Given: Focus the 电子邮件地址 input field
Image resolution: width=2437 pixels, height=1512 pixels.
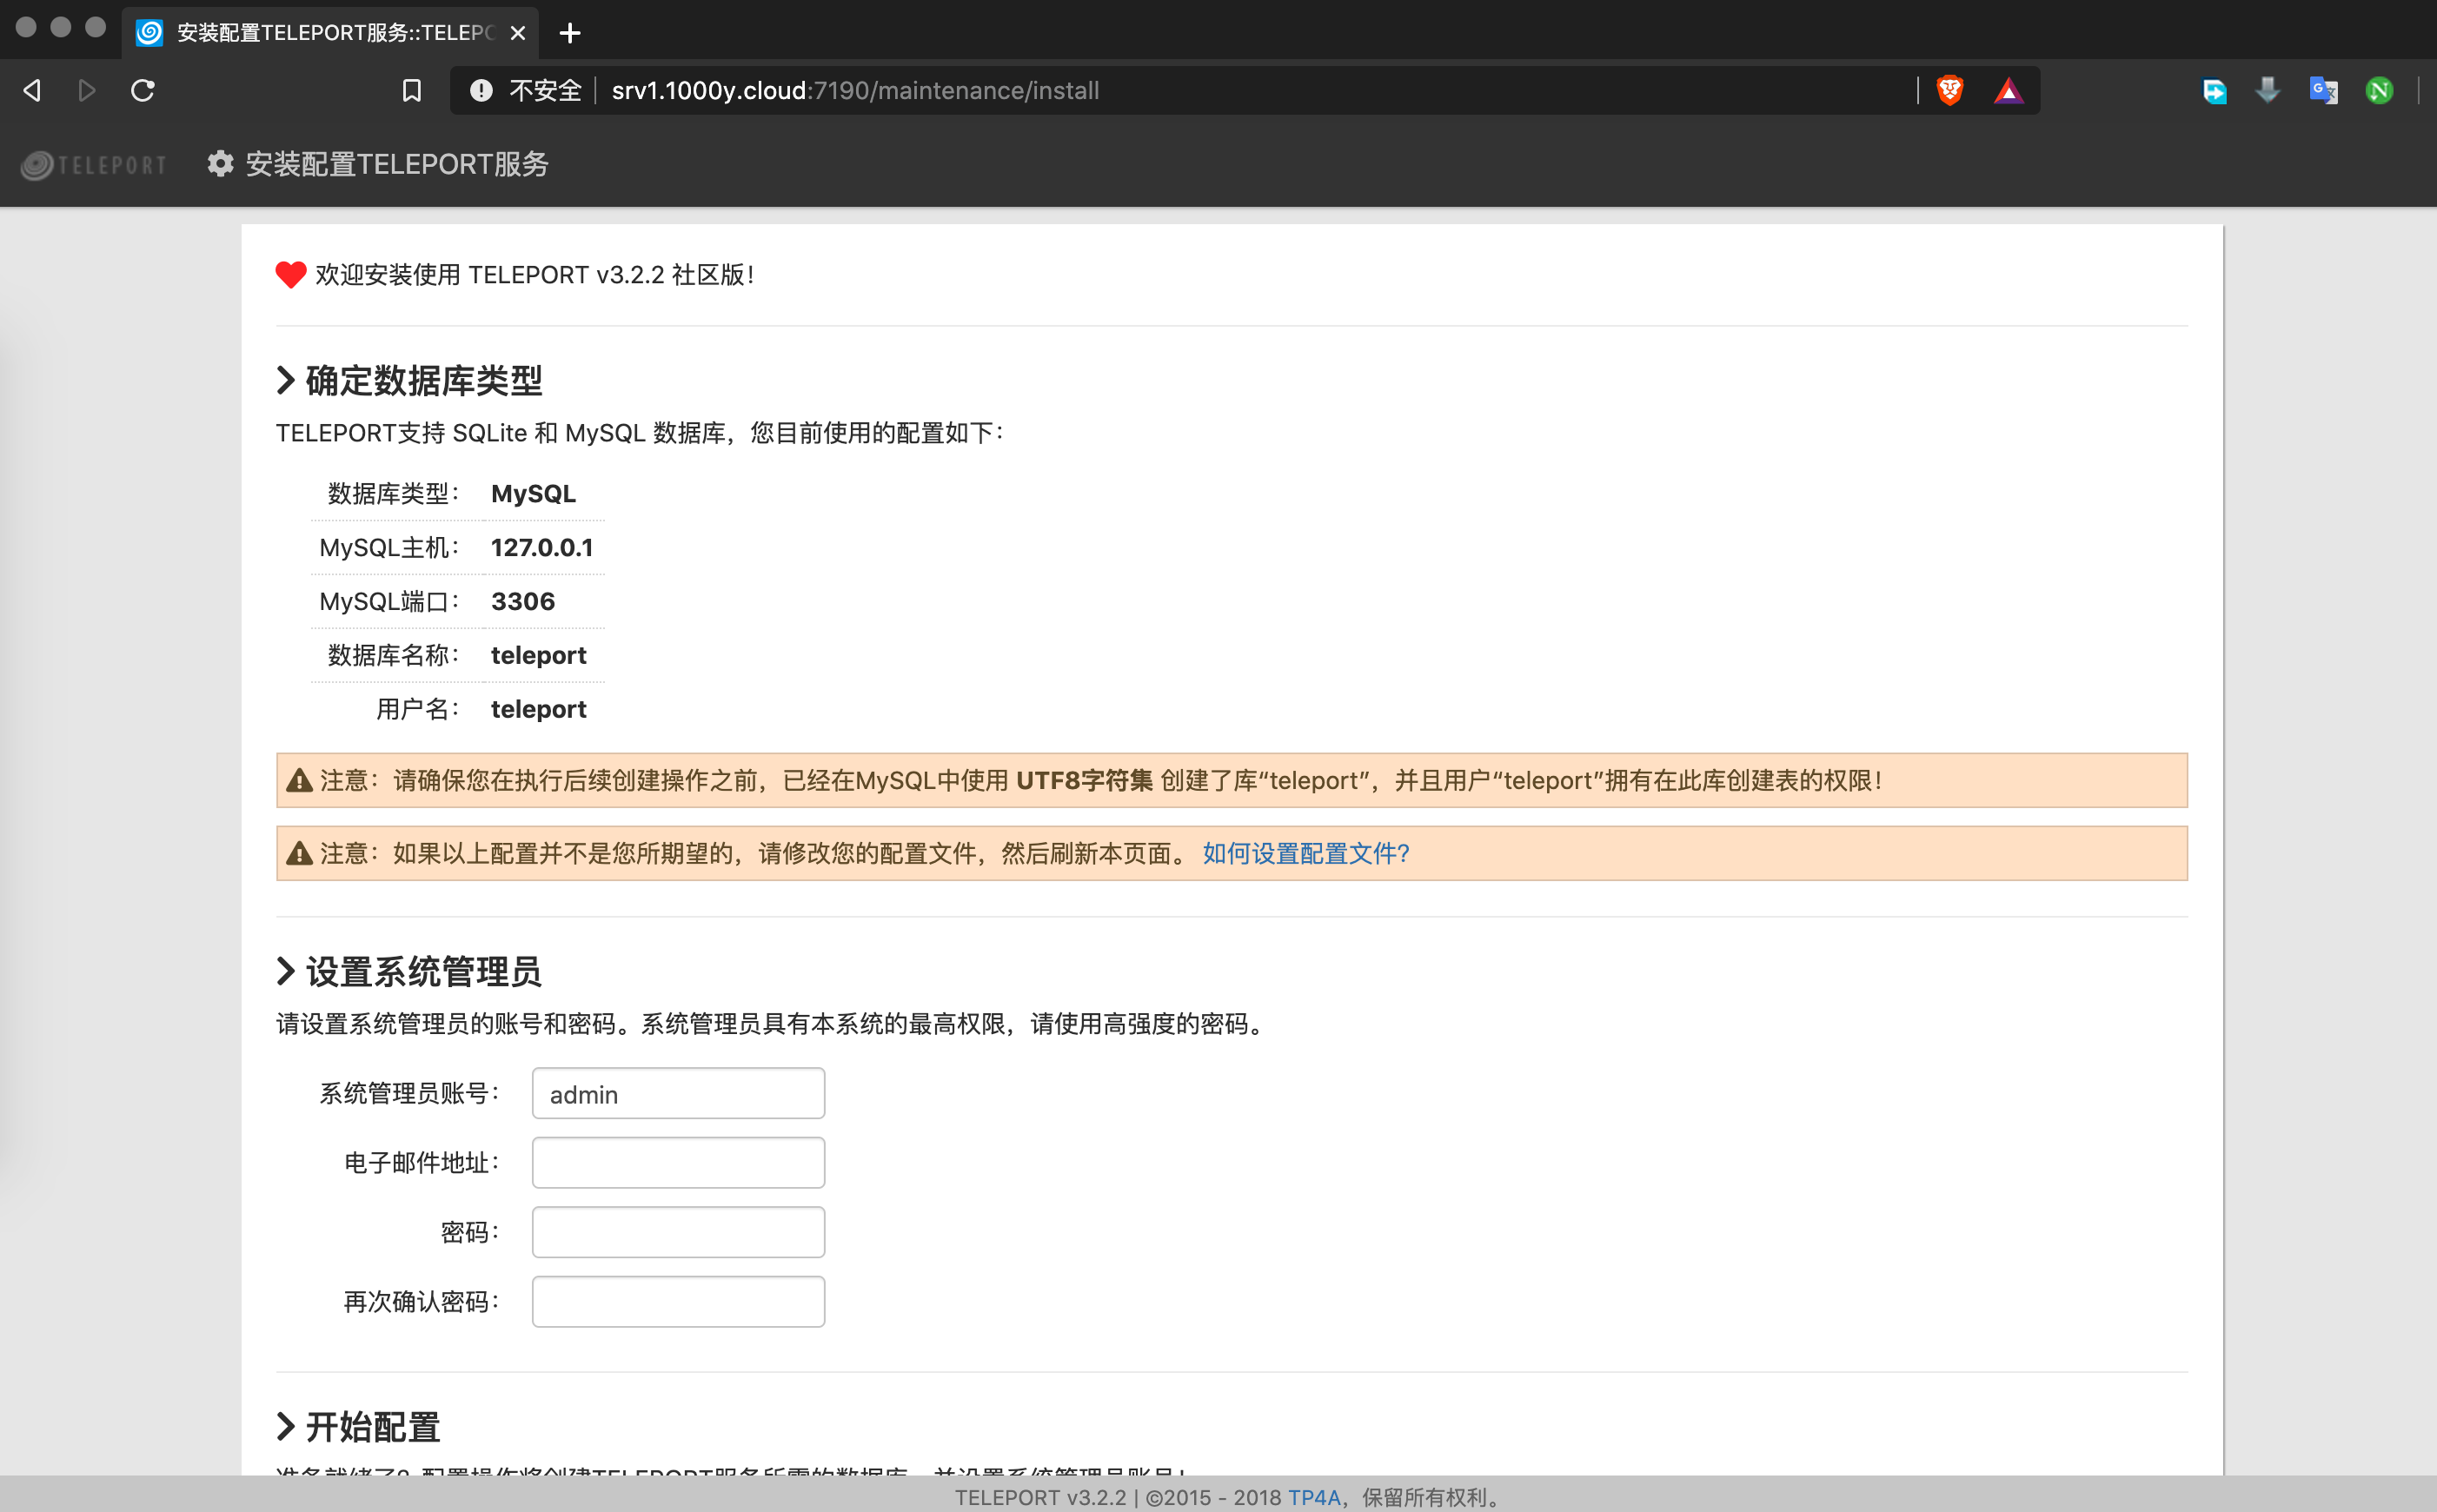Looking at the screenshot, I should (678, 1163).
